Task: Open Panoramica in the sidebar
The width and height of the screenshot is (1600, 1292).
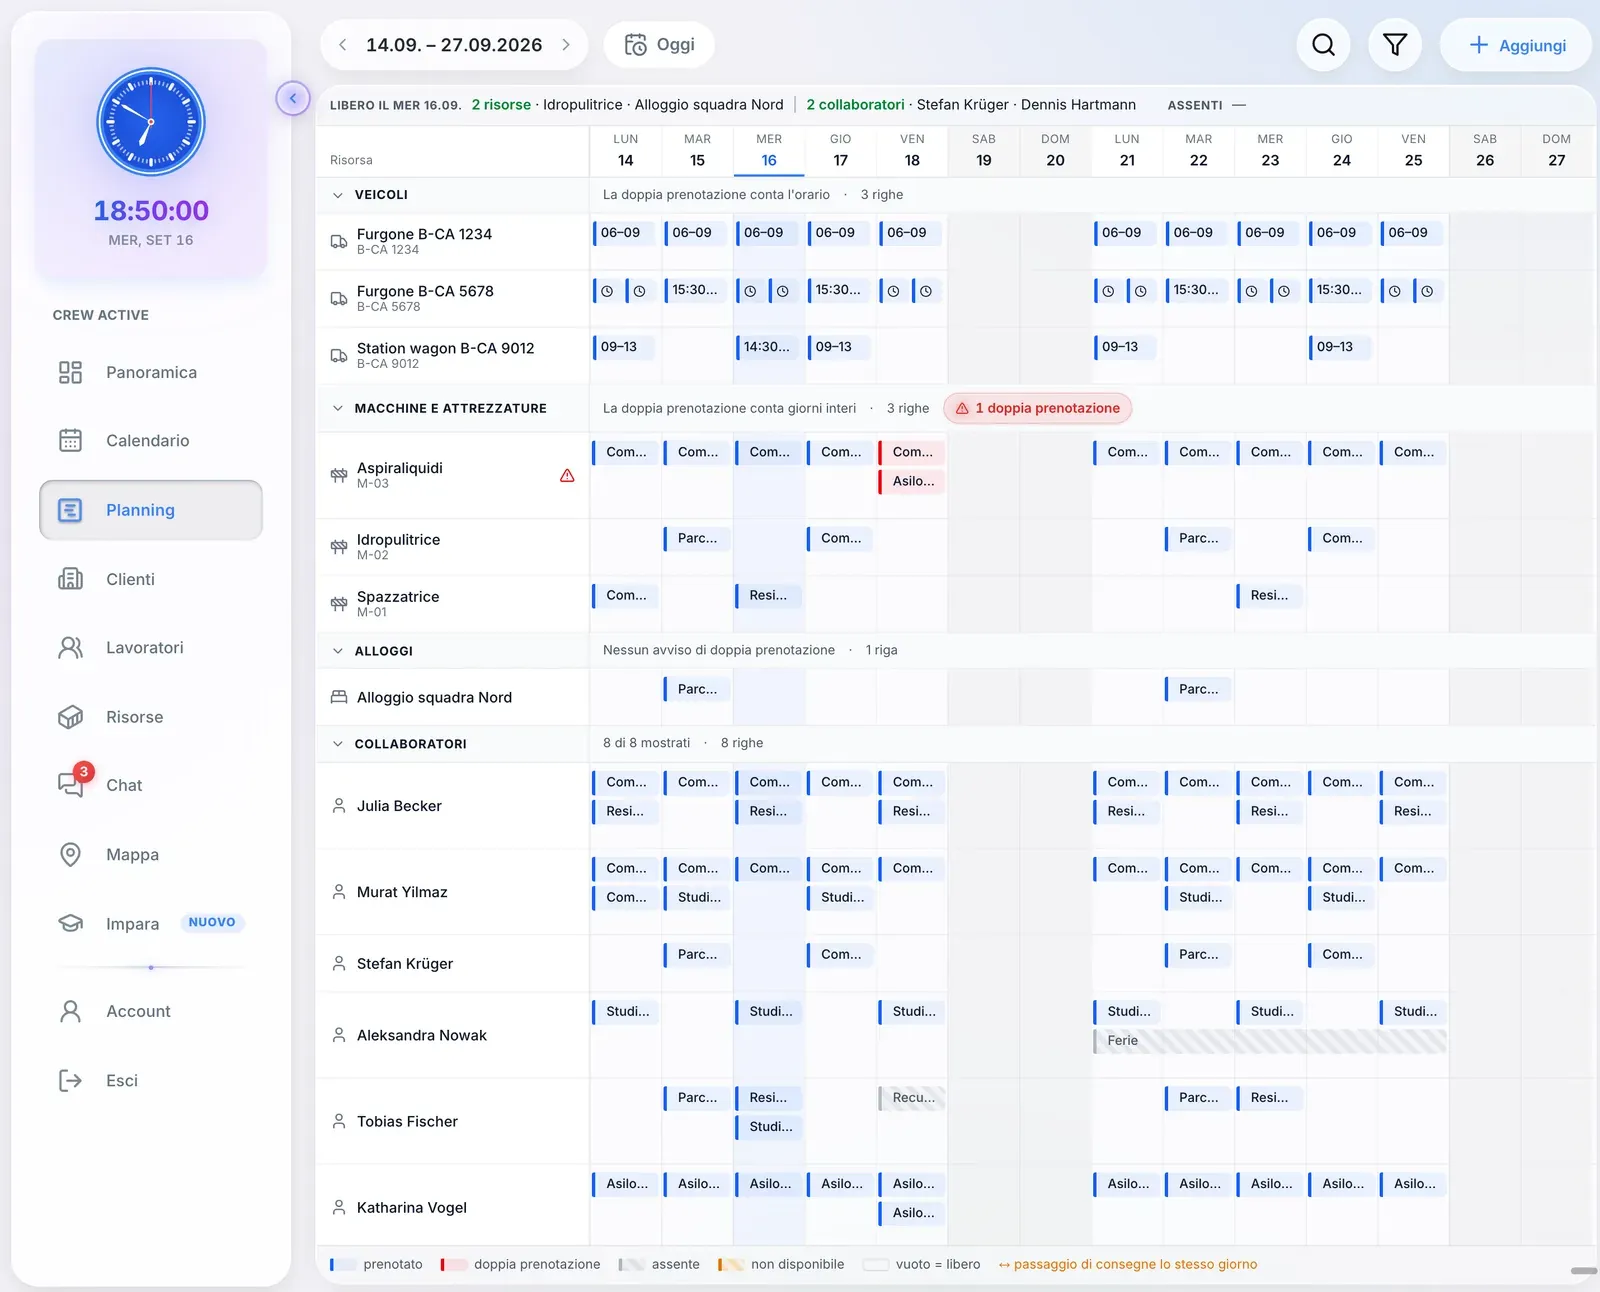Action: 151,372
